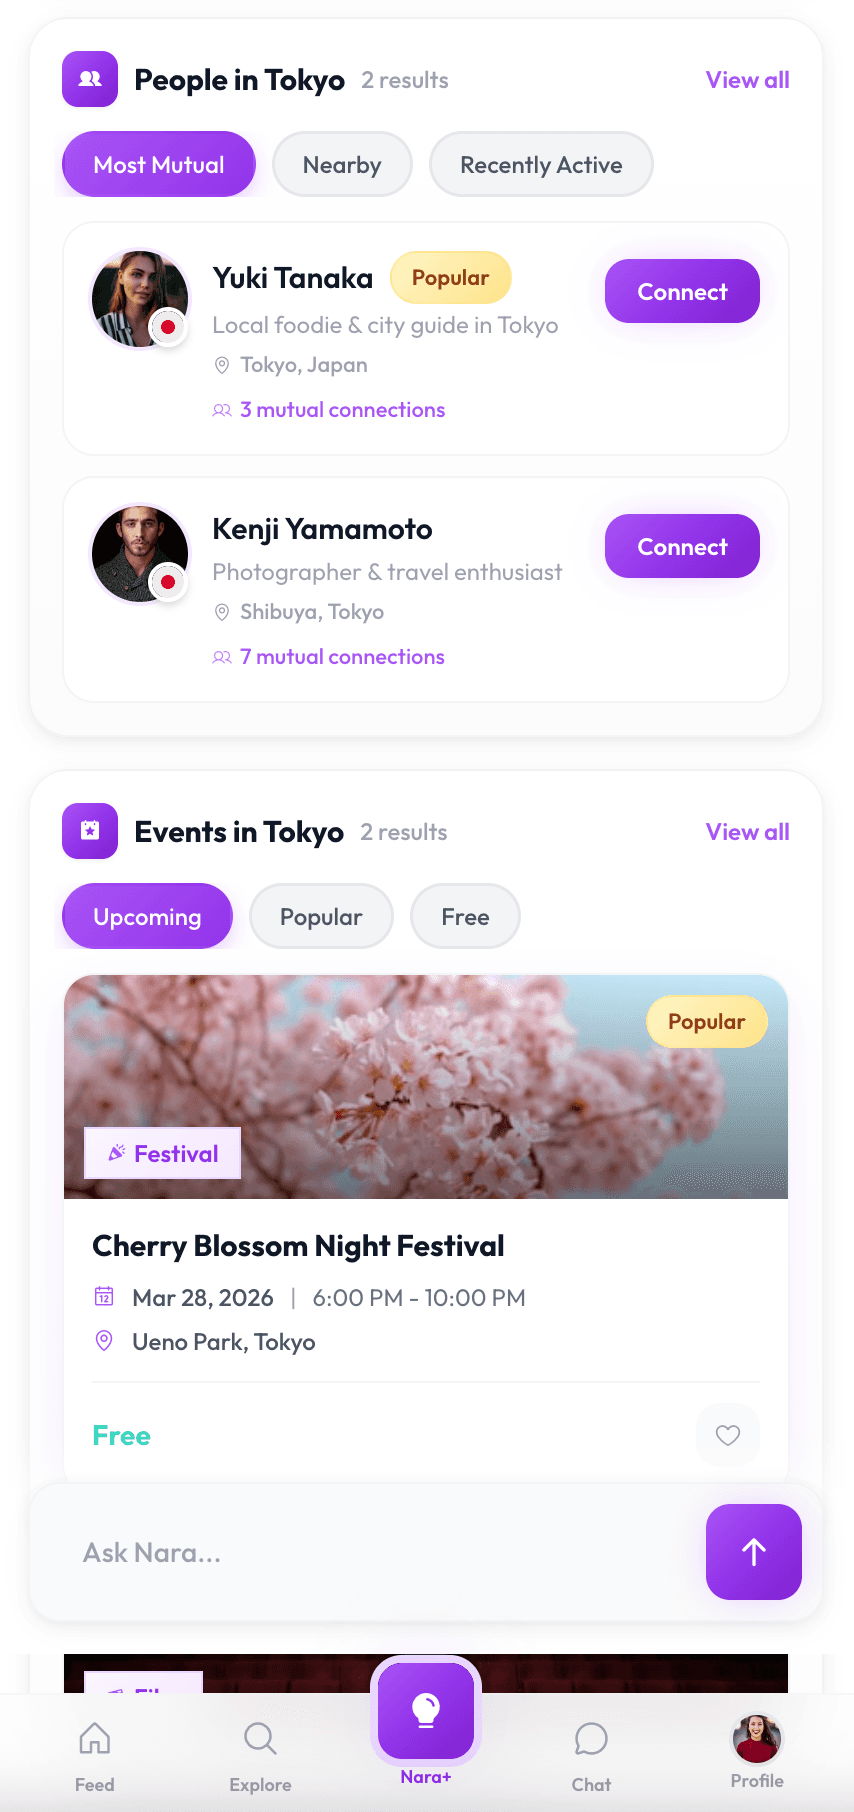Connect with Yuki Tanaka
This screenshot has height=1812, width=854.
point(681,291)
